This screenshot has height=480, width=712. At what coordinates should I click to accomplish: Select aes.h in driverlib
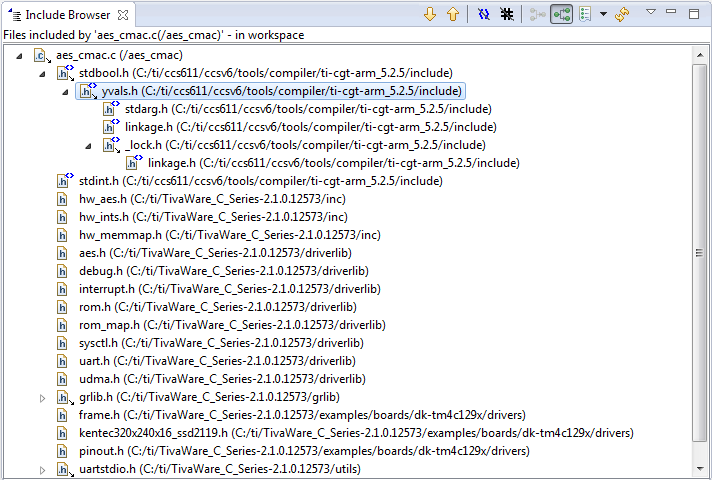pyautogui.click(x=215, y=252)
